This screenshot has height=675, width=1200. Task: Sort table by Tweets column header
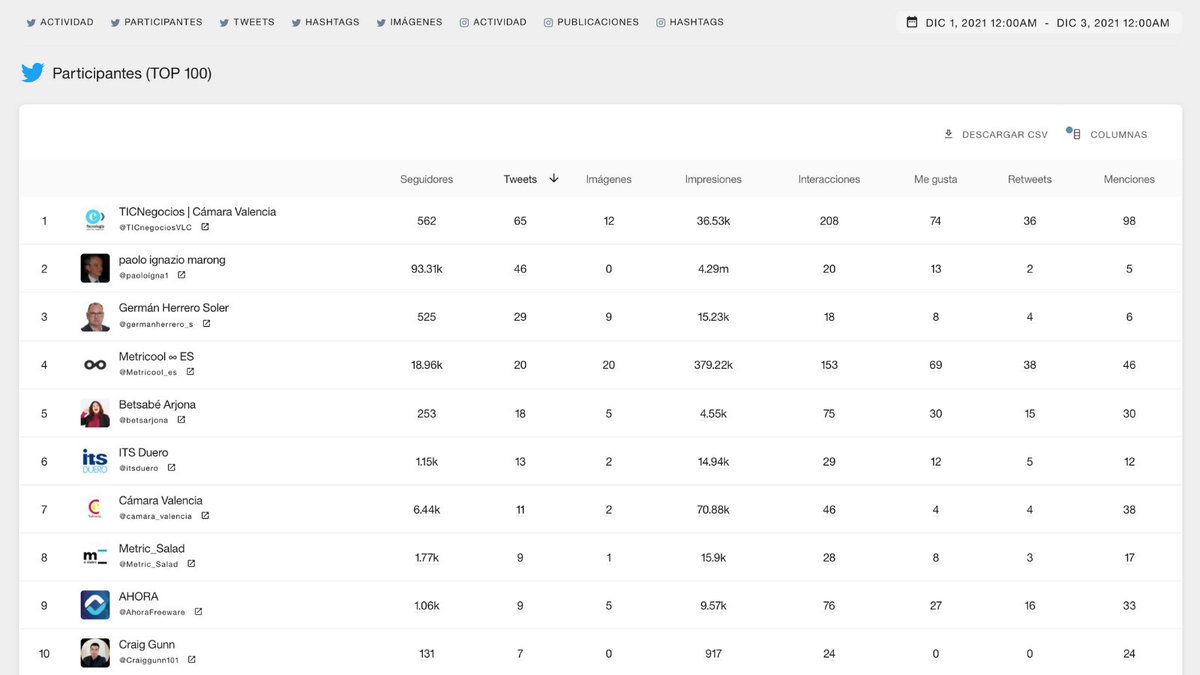point(520,179)
